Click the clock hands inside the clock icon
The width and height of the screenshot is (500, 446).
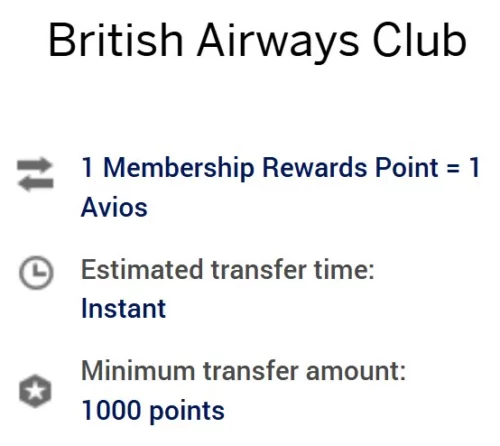coord(38,270)
